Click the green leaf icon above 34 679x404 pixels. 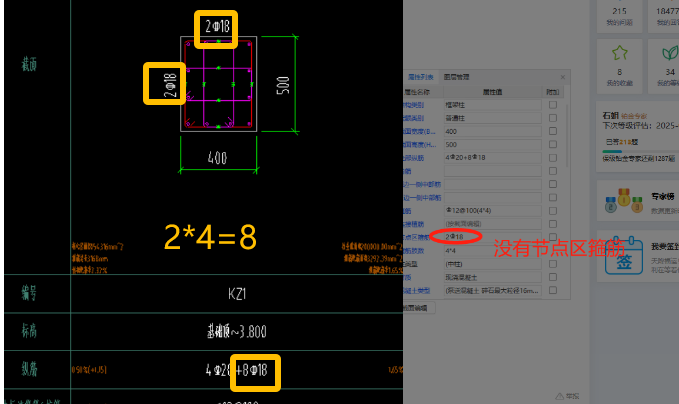670,53
